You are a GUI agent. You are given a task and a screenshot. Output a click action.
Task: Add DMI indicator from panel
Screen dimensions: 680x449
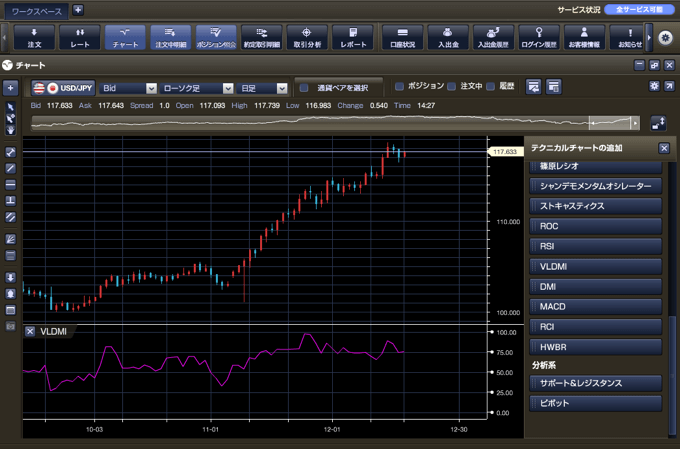tap(596, 287)
